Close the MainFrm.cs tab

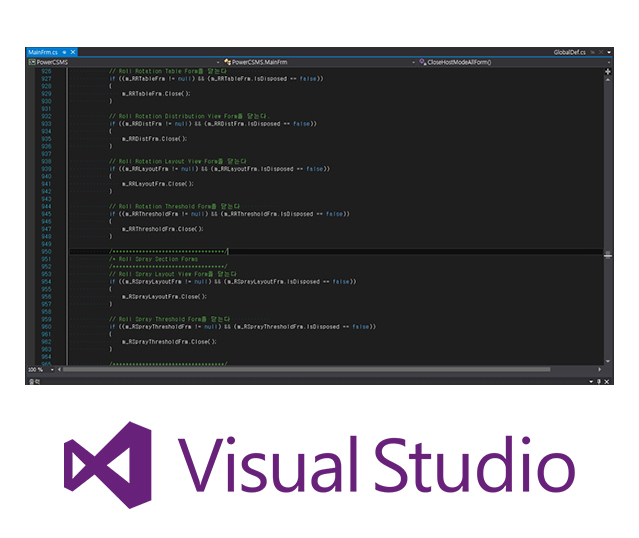coord(73,52)
